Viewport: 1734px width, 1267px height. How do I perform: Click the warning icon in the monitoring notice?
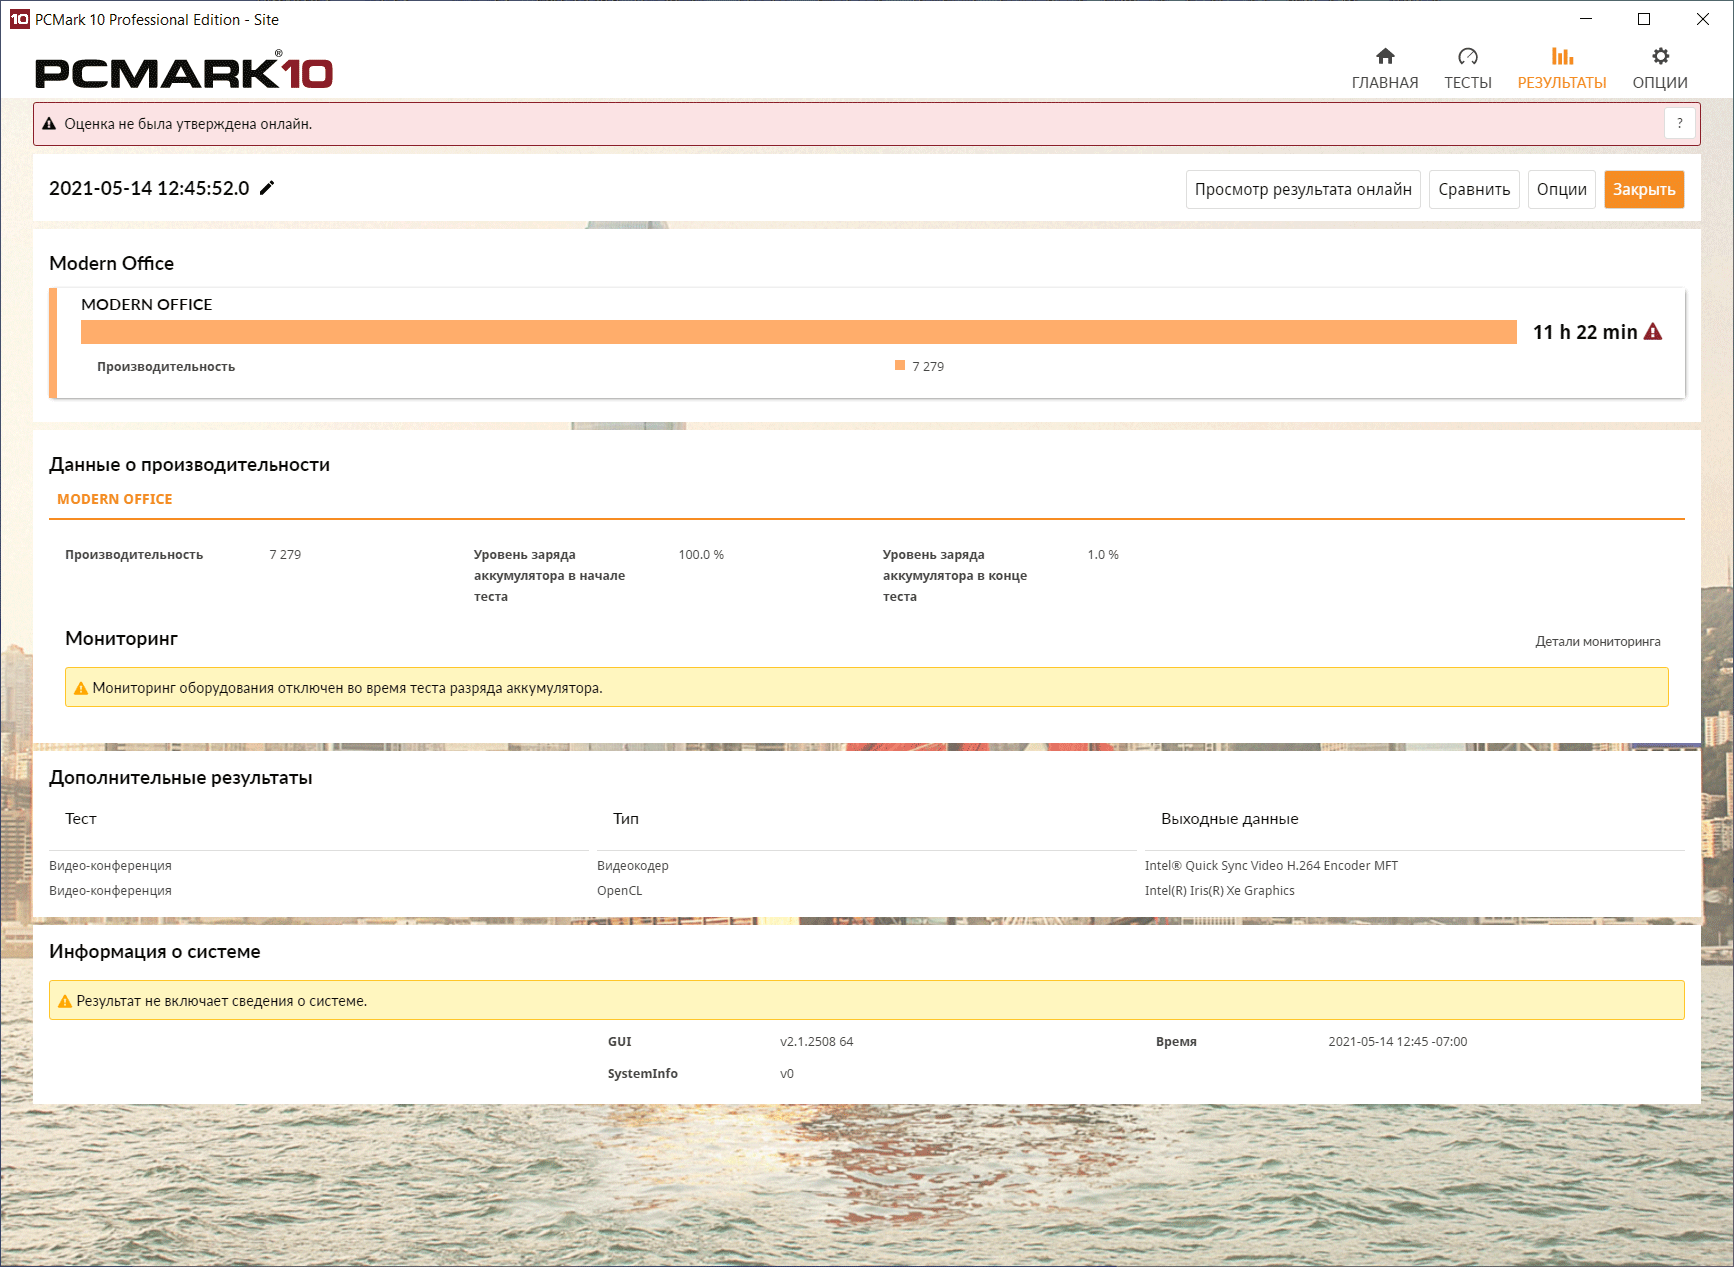tap(81, 688)
